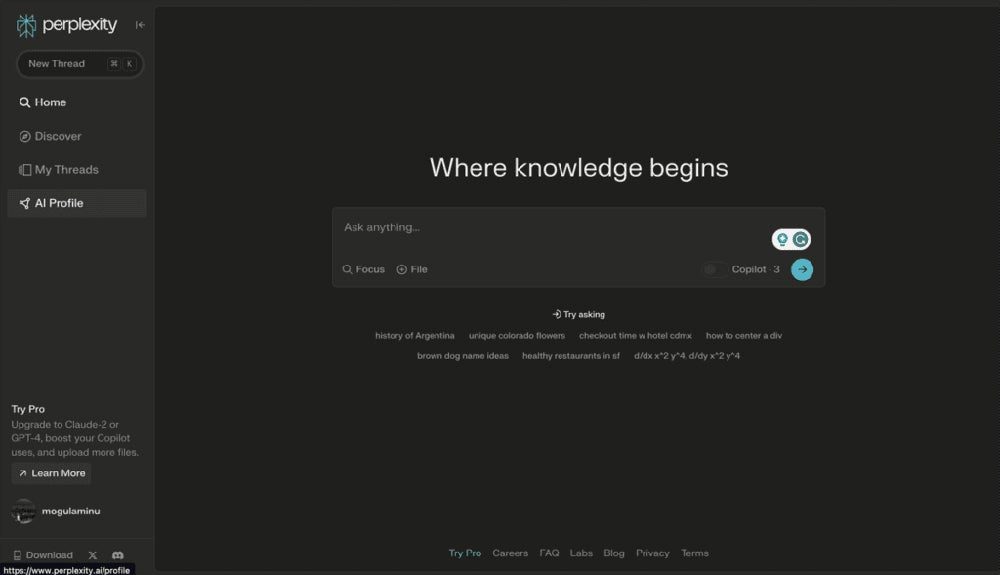Viewport: 1000px width, 575px height.
Task: Try asking healthy restaurants in sf
Action: click(x=571, y=356)
